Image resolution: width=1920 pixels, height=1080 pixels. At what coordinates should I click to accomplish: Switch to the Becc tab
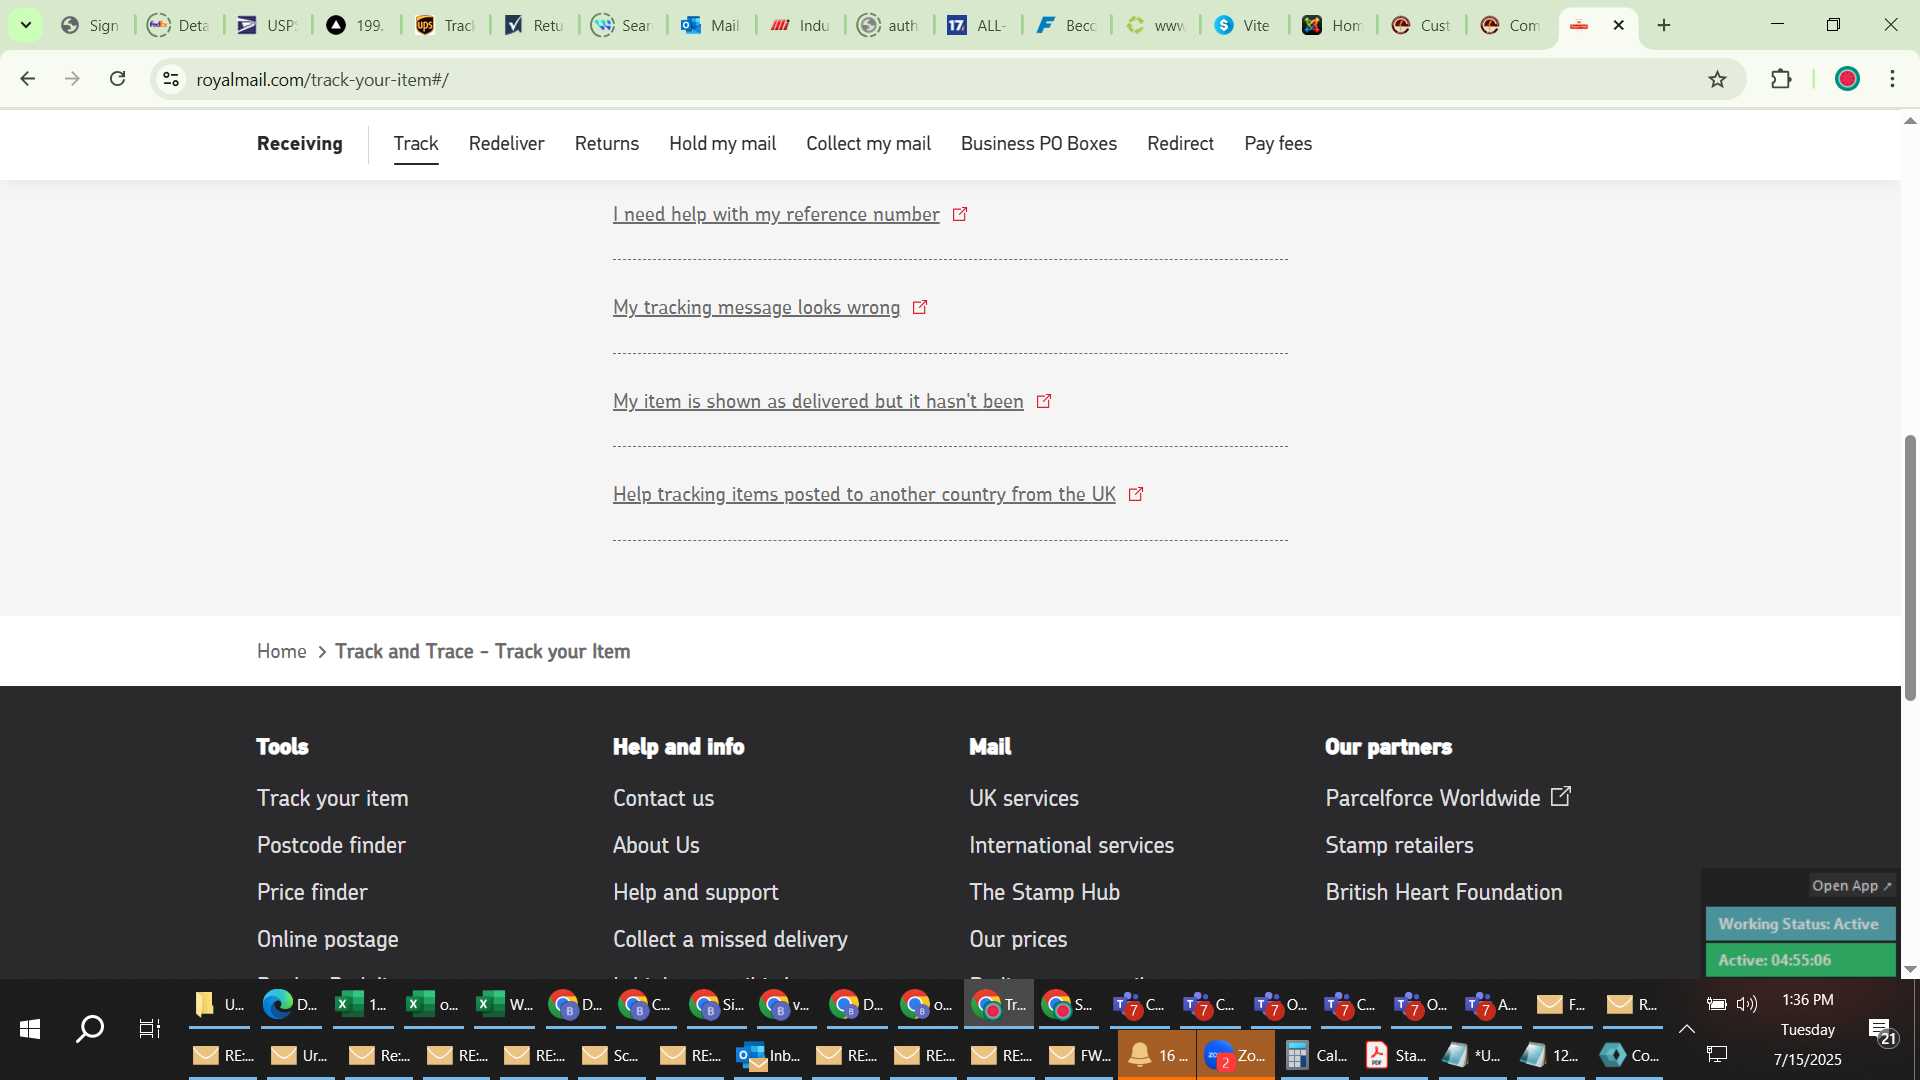[x=1067, y=25]
